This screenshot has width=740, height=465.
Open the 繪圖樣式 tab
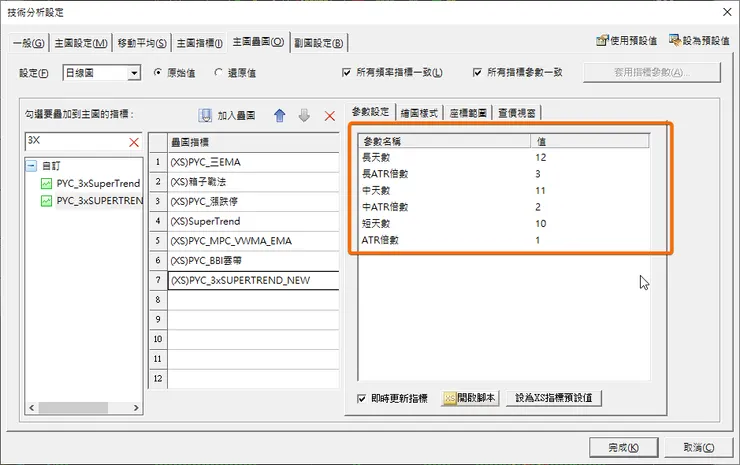pyautogui.click(x=419, y=113)
